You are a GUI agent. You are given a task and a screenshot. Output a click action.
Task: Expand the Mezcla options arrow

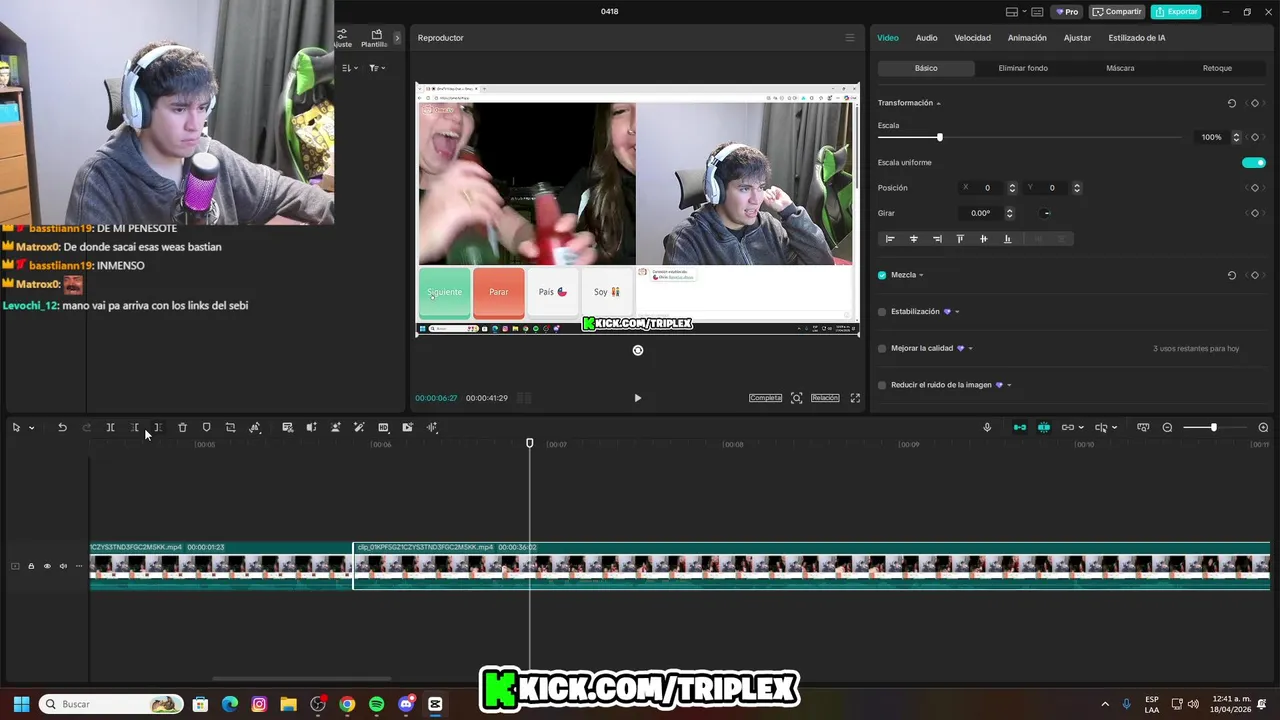tap(921, 275)
